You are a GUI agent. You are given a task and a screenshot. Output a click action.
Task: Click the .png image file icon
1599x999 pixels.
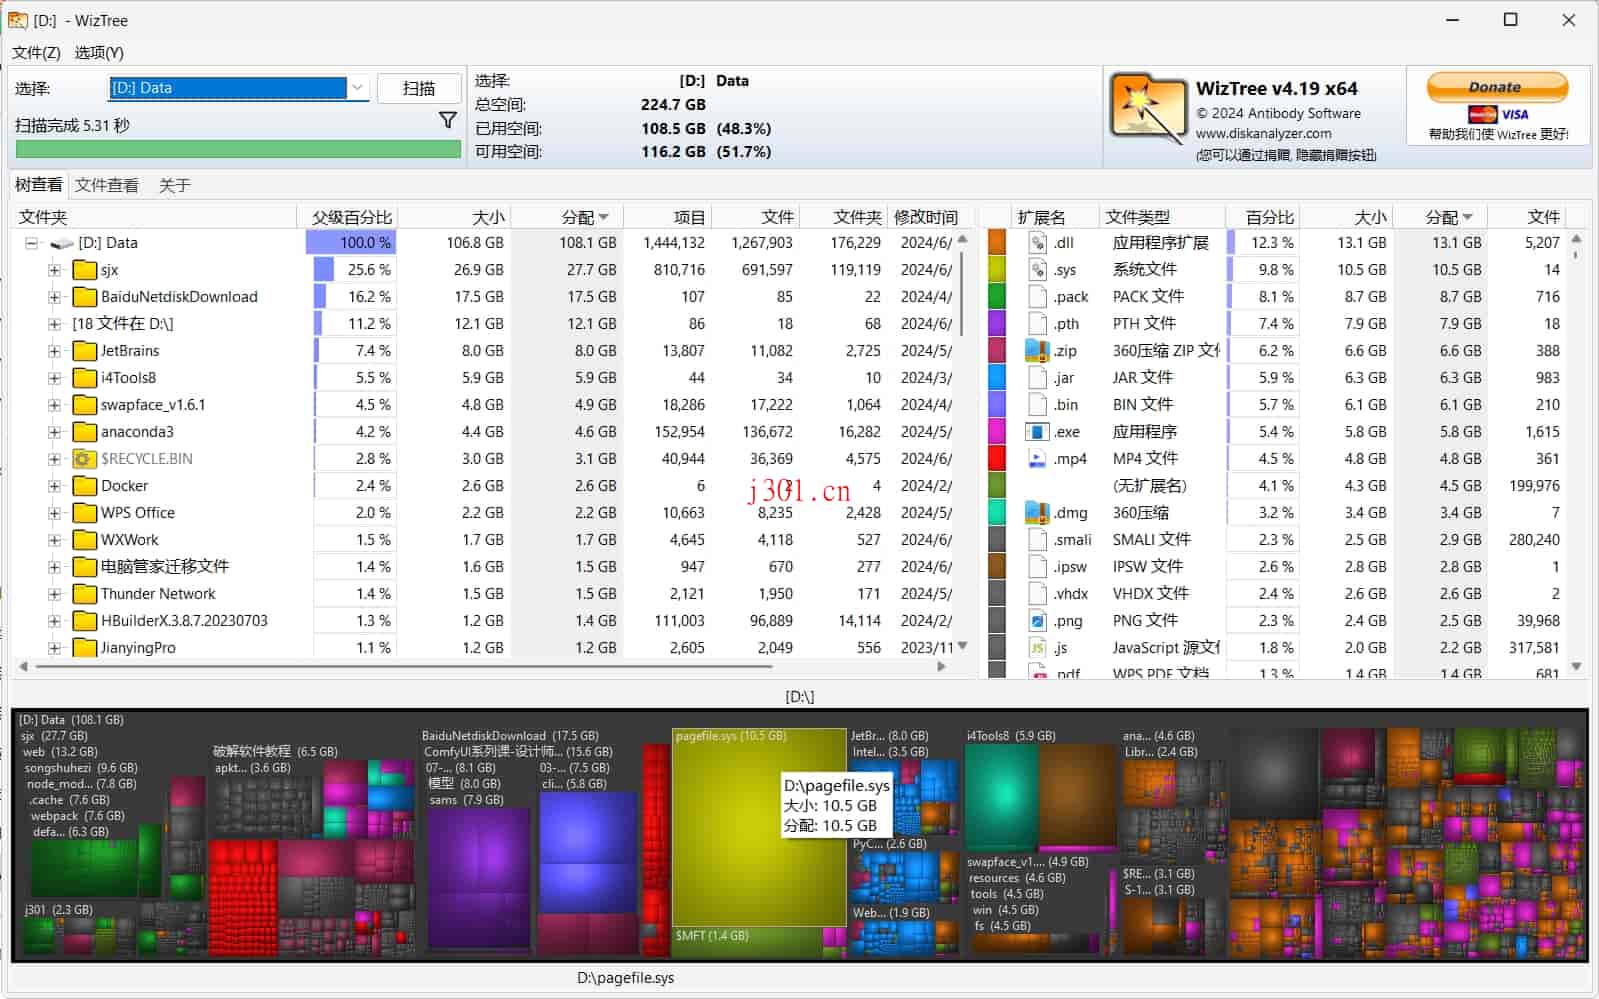tap(1037, 620)
